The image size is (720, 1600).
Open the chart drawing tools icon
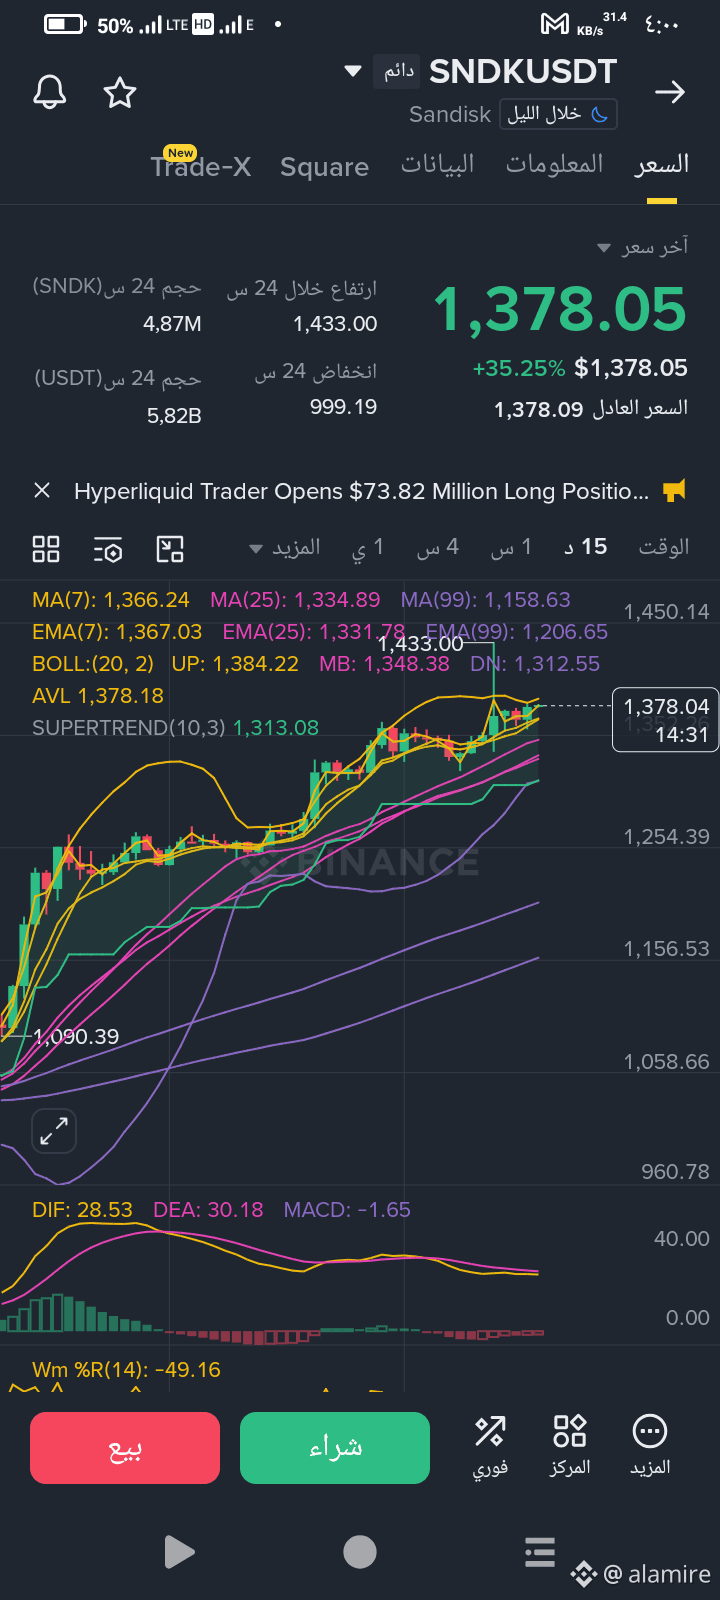(x=170, y=549)
